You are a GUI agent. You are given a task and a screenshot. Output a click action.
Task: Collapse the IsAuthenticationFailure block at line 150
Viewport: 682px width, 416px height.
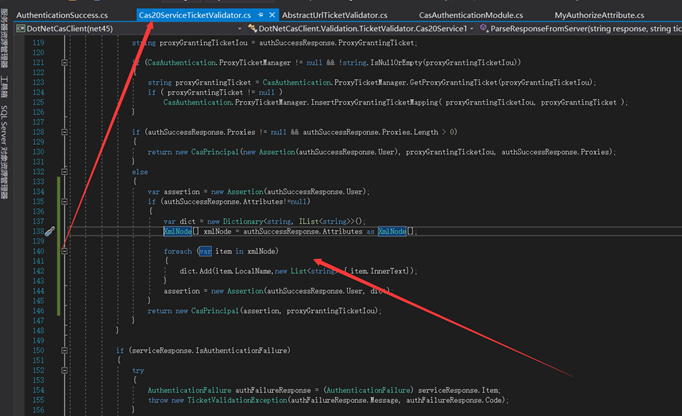click(64, 350)
